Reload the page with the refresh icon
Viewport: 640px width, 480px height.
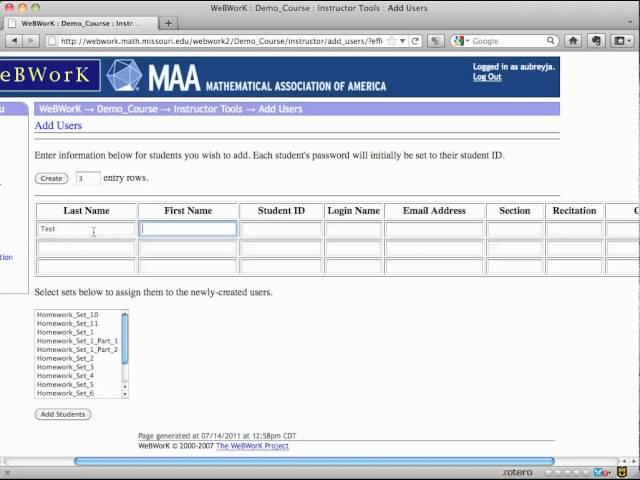click(415, 41)
